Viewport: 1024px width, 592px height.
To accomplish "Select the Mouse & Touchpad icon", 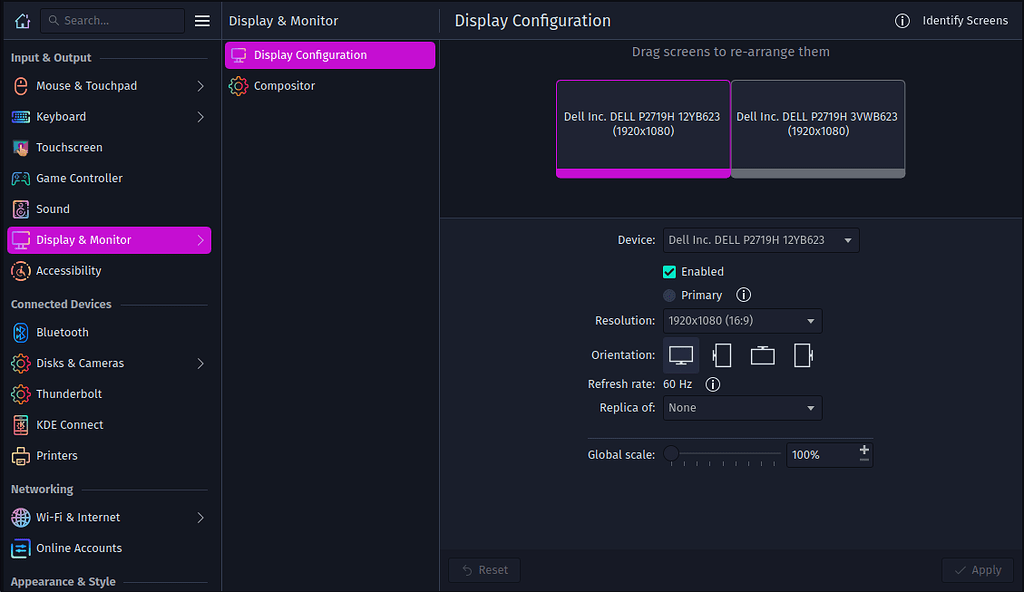I will click(21, 86).
